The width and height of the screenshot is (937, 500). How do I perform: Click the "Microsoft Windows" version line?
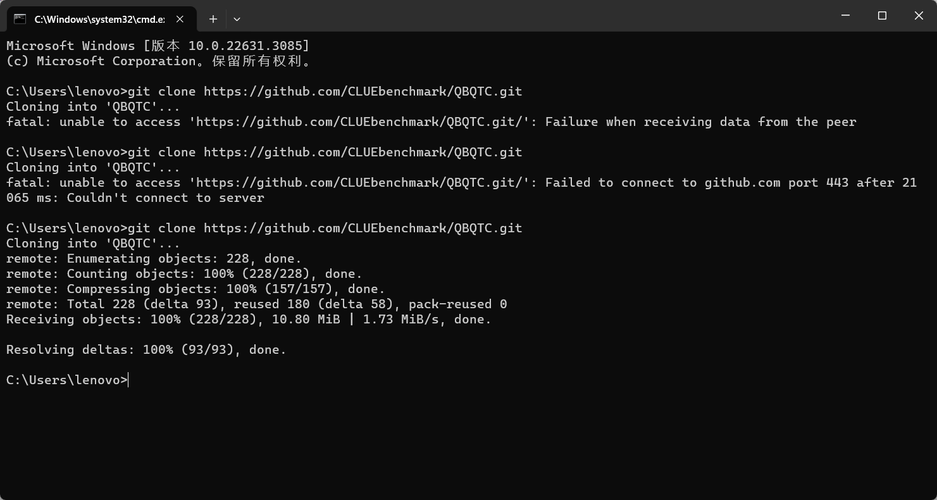[157, 46]
